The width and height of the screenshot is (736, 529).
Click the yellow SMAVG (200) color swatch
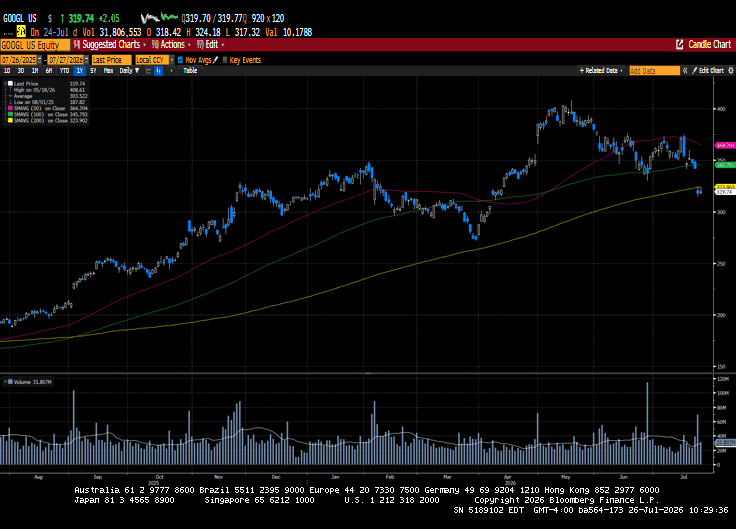pos(10,121)
